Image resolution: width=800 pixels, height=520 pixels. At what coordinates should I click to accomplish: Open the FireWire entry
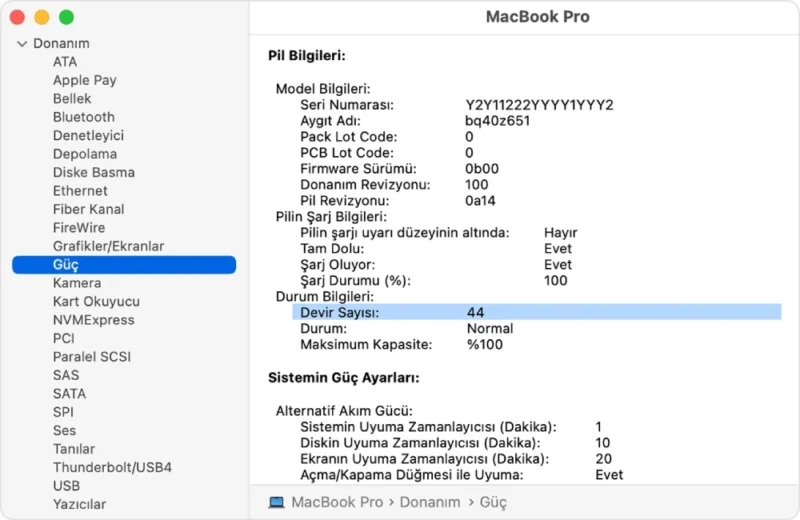click(79, 228)
